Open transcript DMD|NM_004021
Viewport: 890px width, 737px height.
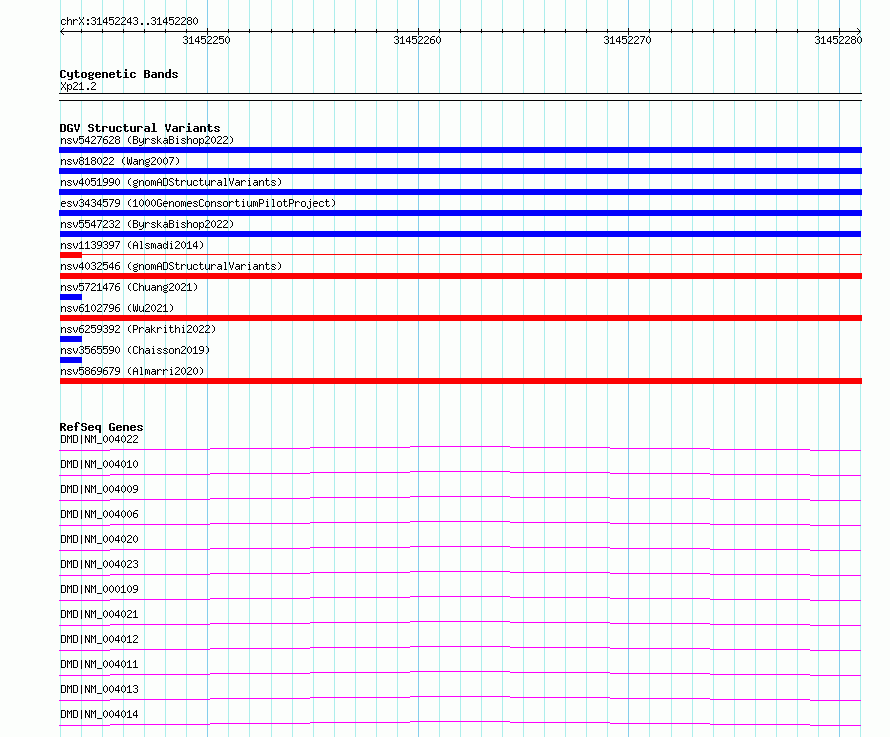pyautogui.click(x=99, y=614)
